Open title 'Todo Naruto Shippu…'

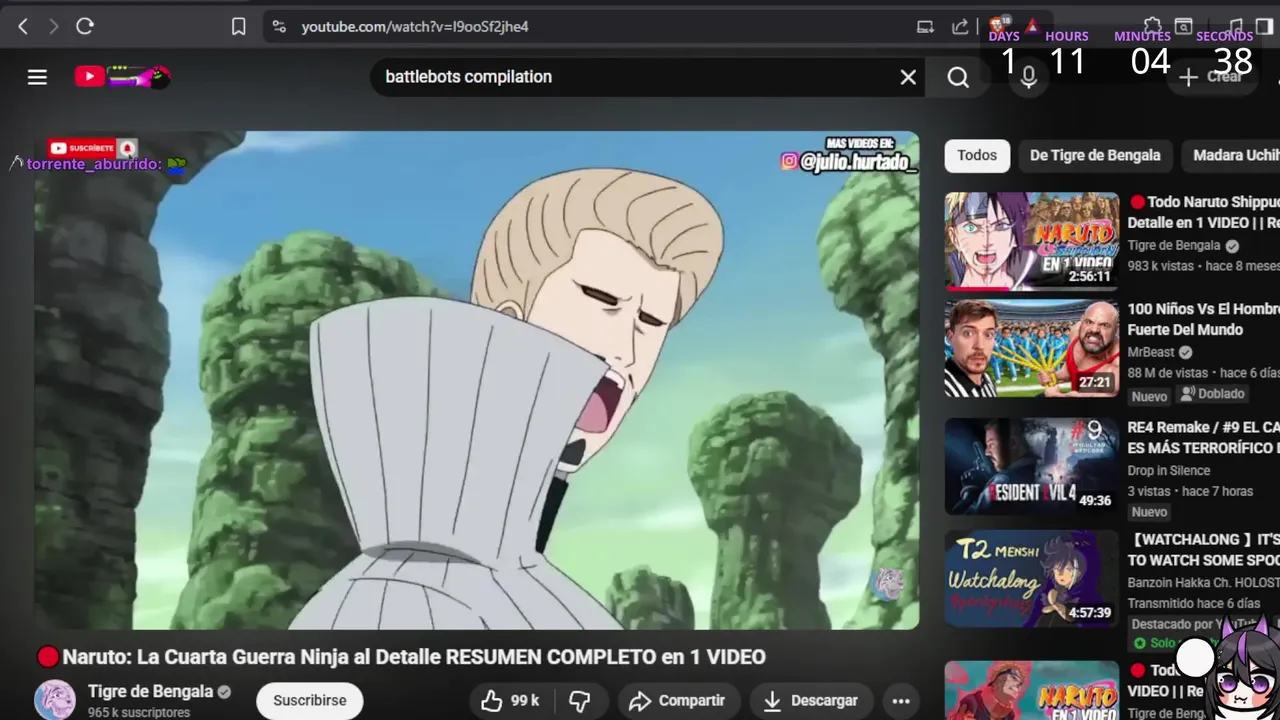[x=1204, y=212]
